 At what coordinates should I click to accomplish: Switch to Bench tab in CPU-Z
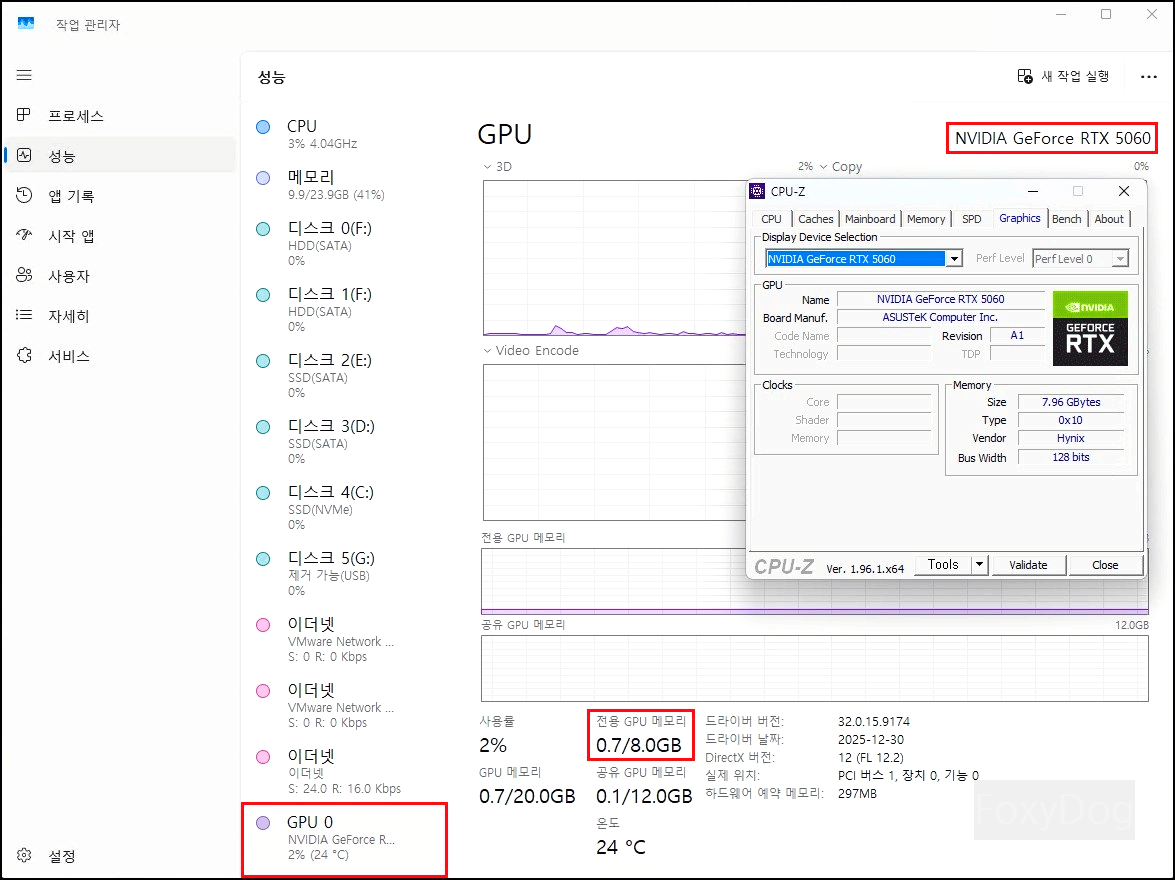pos(1066,219)
